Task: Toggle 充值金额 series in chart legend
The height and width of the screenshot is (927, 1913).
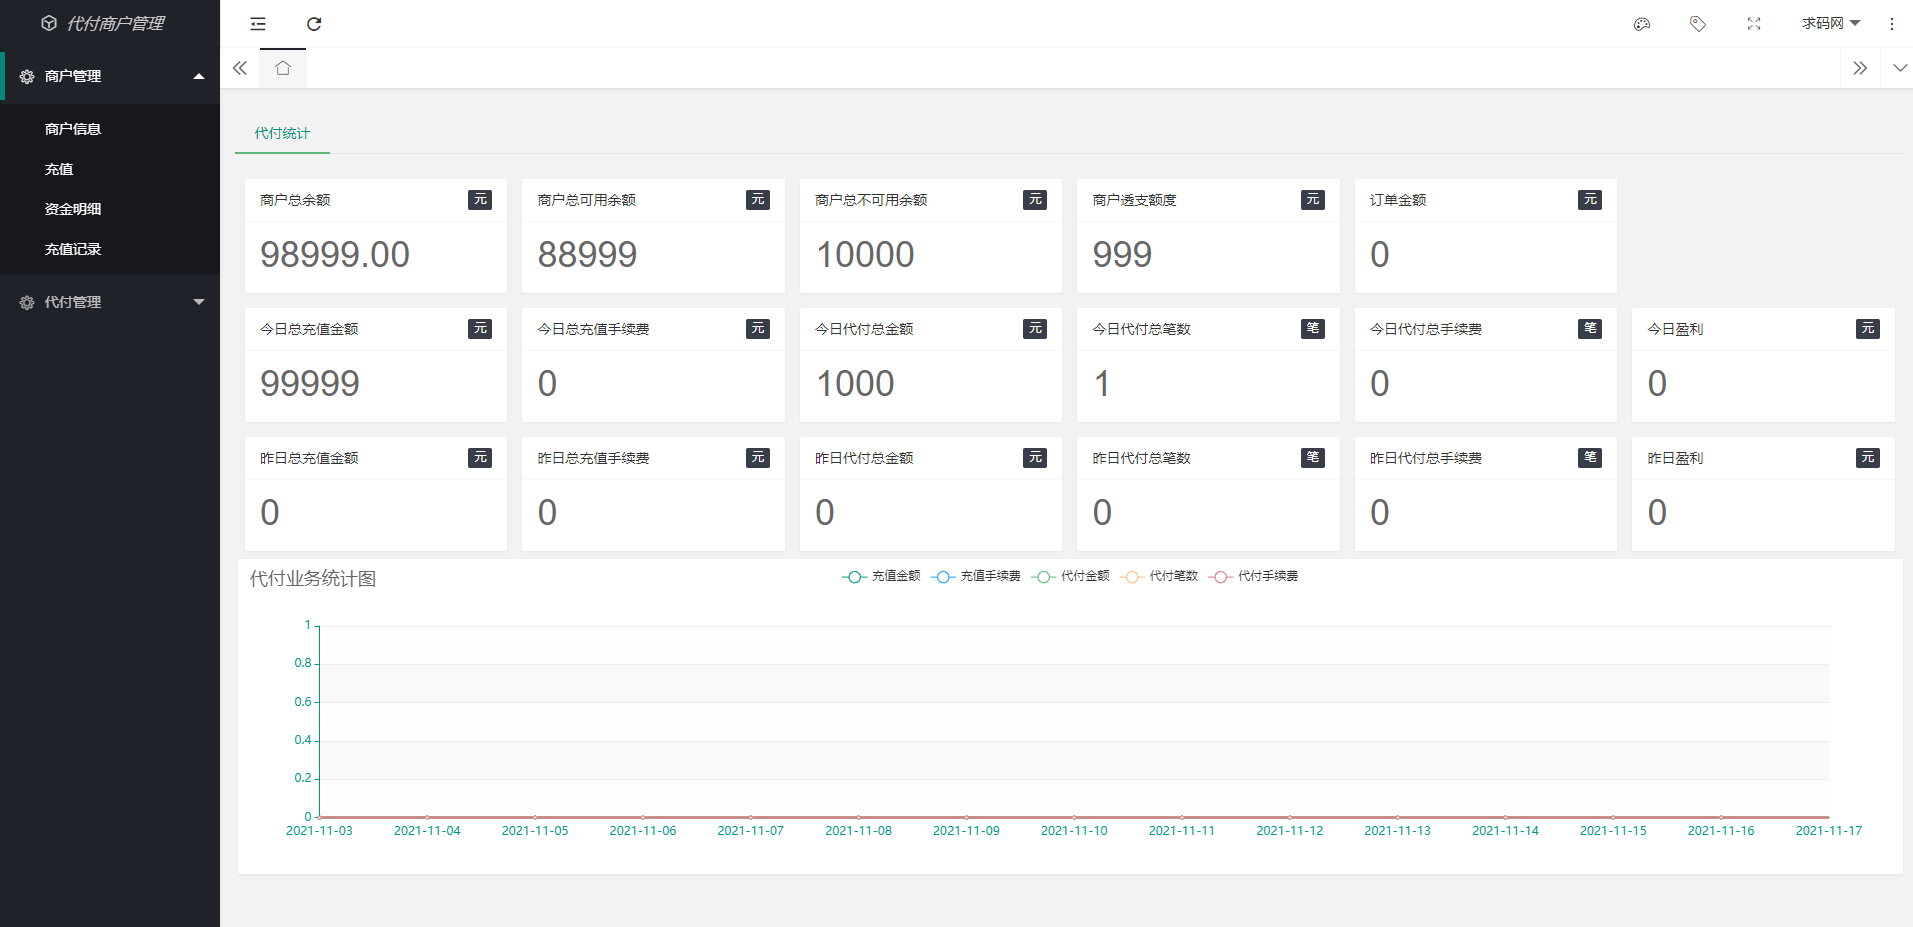Action: pyautogui.click(x=882, y=576)
